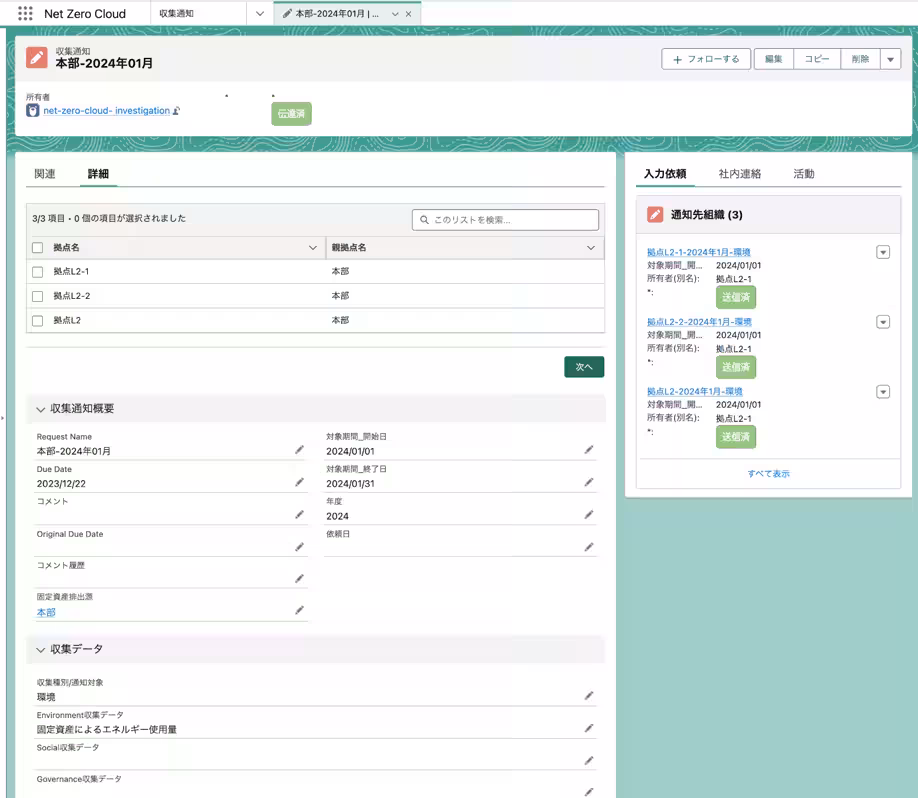Check the box for 拠点L2-2 row
Screen dimensions: 918x798
37,296
